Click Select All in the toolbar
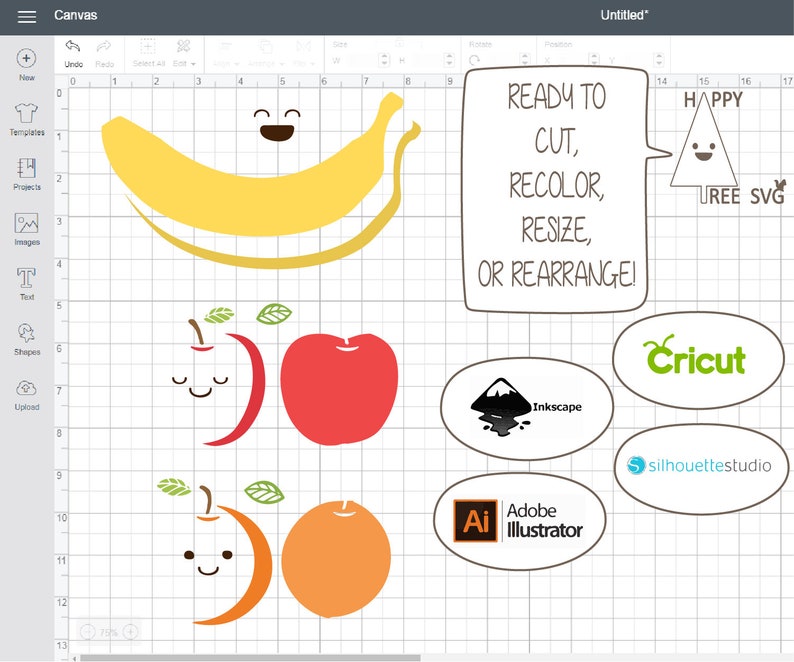 pos(148,53)
